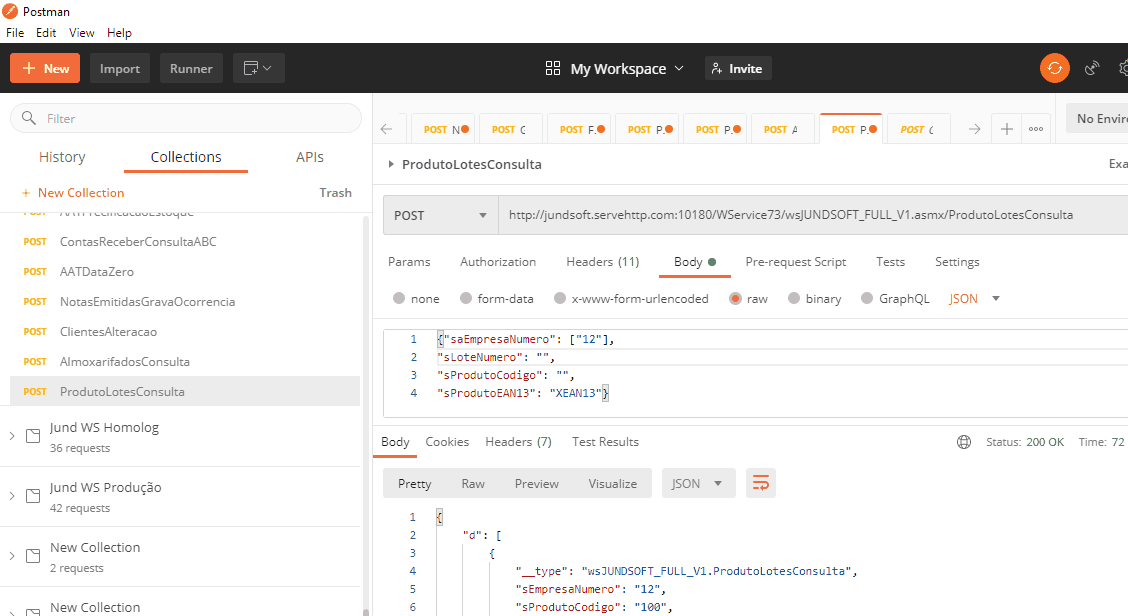Click the plus icon to open new tab
The image size is (1128, 616).
click(x=1007, y=129)
